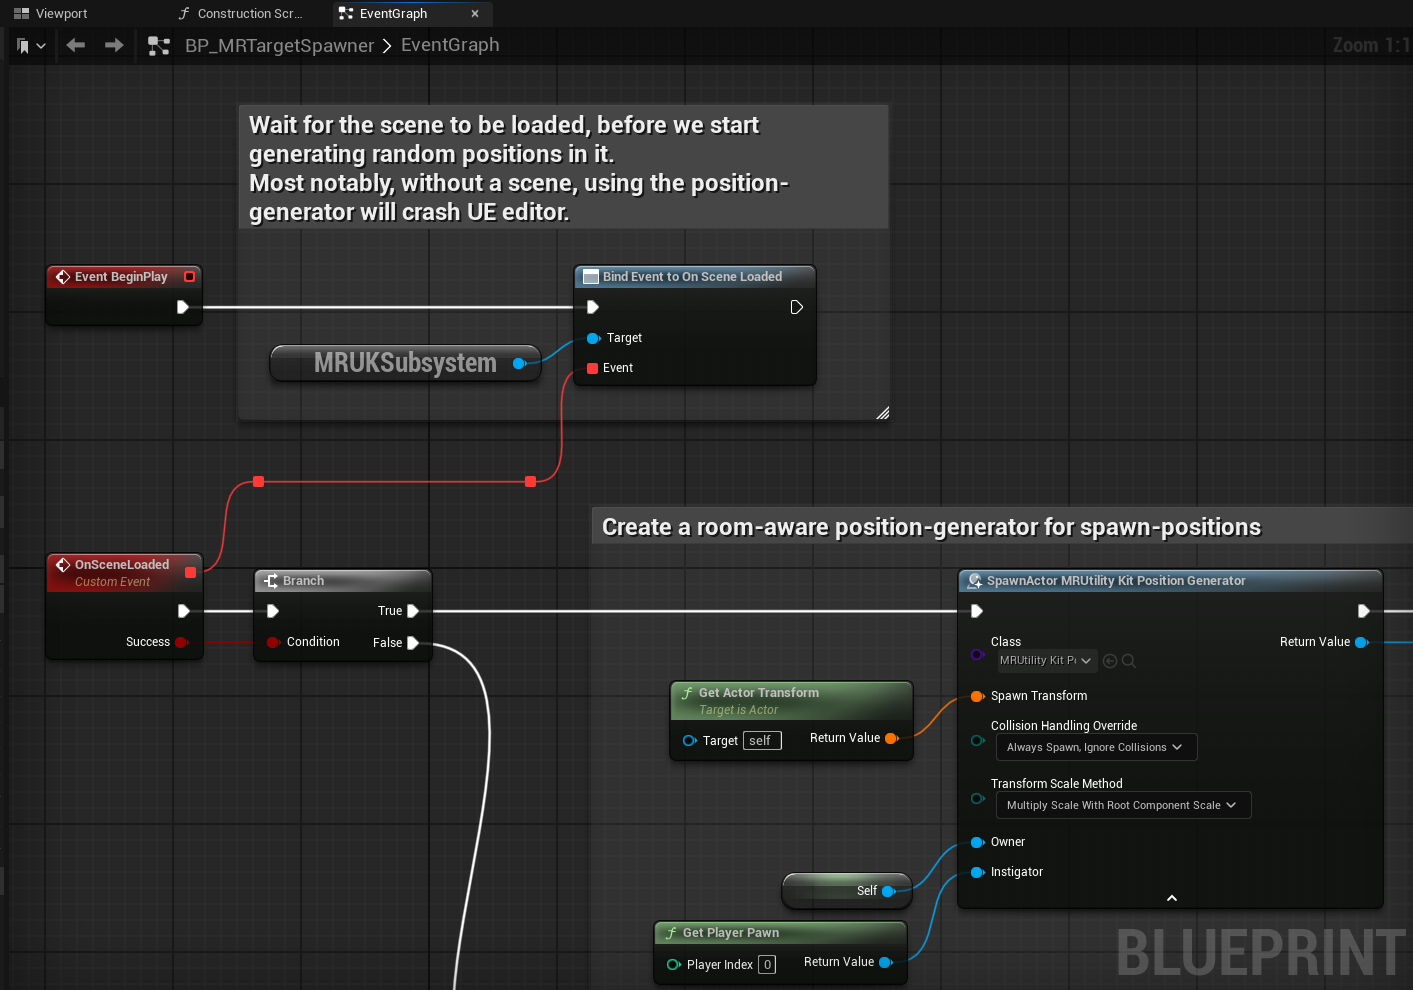
Task: Click the blueprint graph icon beside BP_MRTargetSpawner
Action: pos(158,46)
